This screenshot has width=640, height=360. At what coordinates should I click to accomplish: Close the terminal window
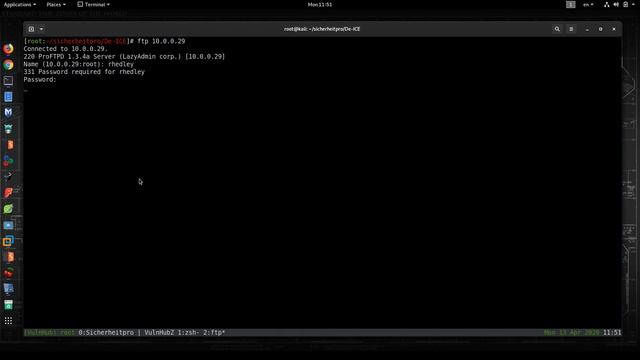point(614,29)
